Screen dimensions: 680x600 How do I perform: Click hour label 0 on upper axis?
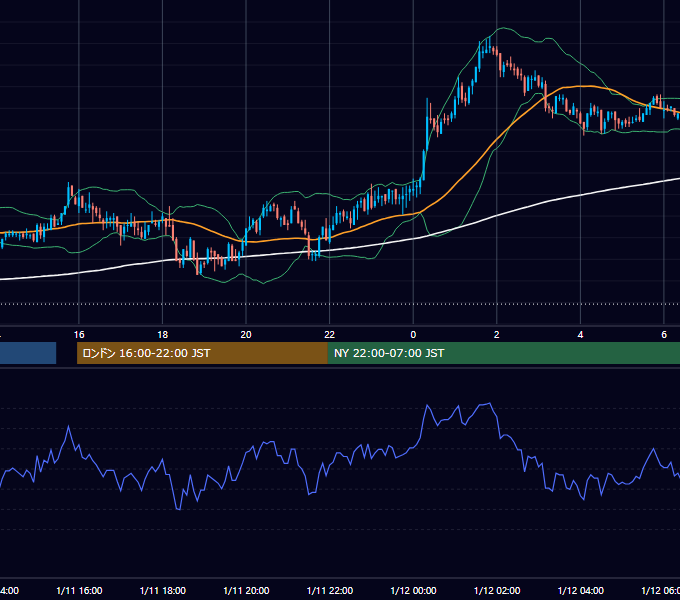413,335
